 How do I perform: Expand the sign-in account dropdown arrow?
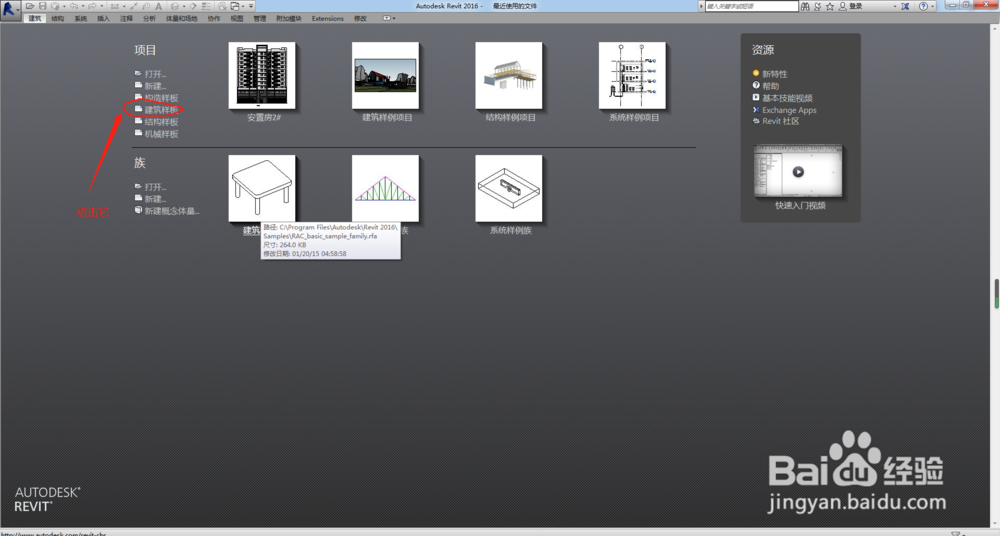(895, 6)
